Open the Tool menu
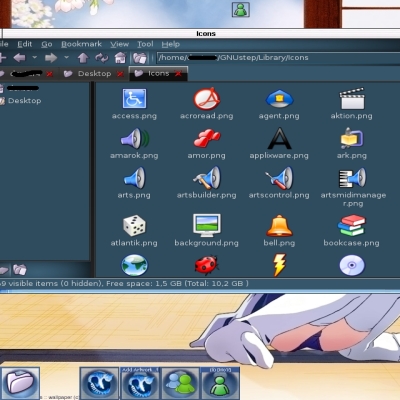Screen dimensions: 400x400 coord(145,44)
